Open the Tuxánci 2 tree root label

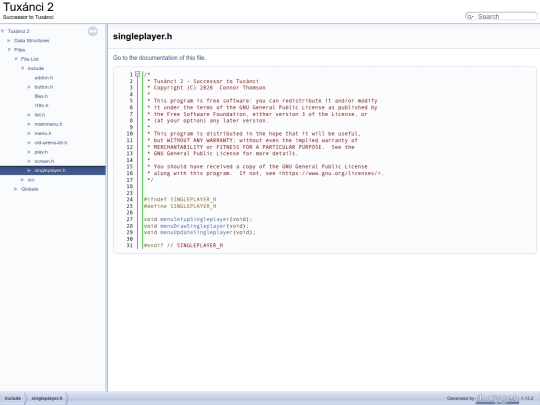click(19, 31)
